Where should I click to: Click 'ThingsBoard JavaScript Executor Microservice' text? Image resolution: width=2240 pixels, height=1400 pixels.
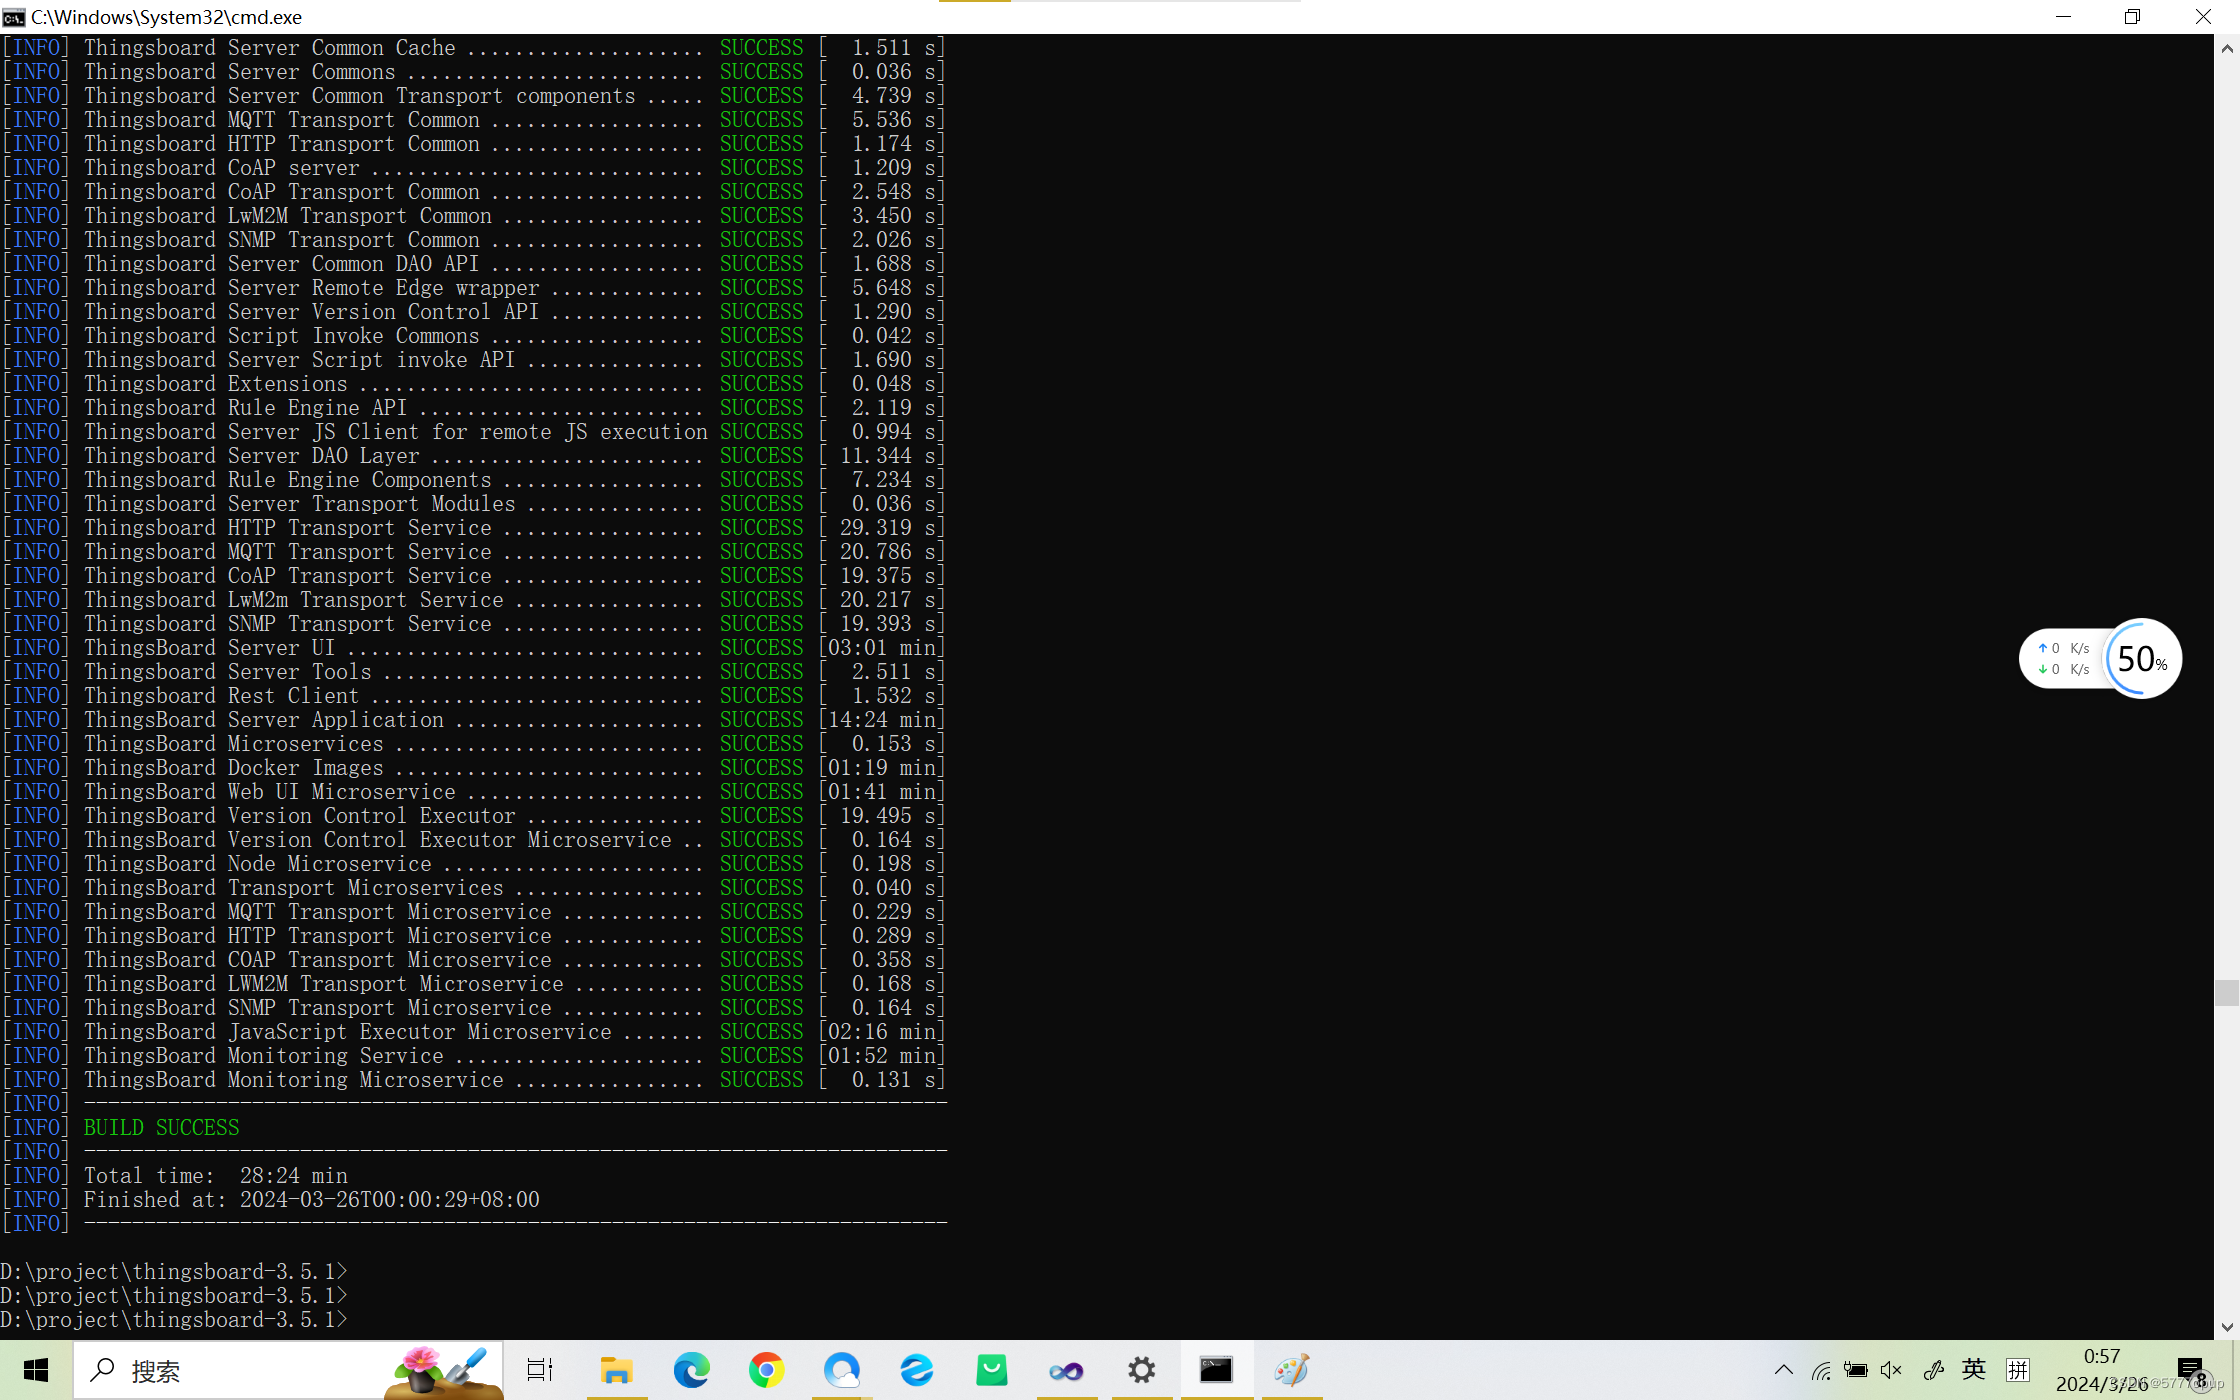click(347, 1032)
